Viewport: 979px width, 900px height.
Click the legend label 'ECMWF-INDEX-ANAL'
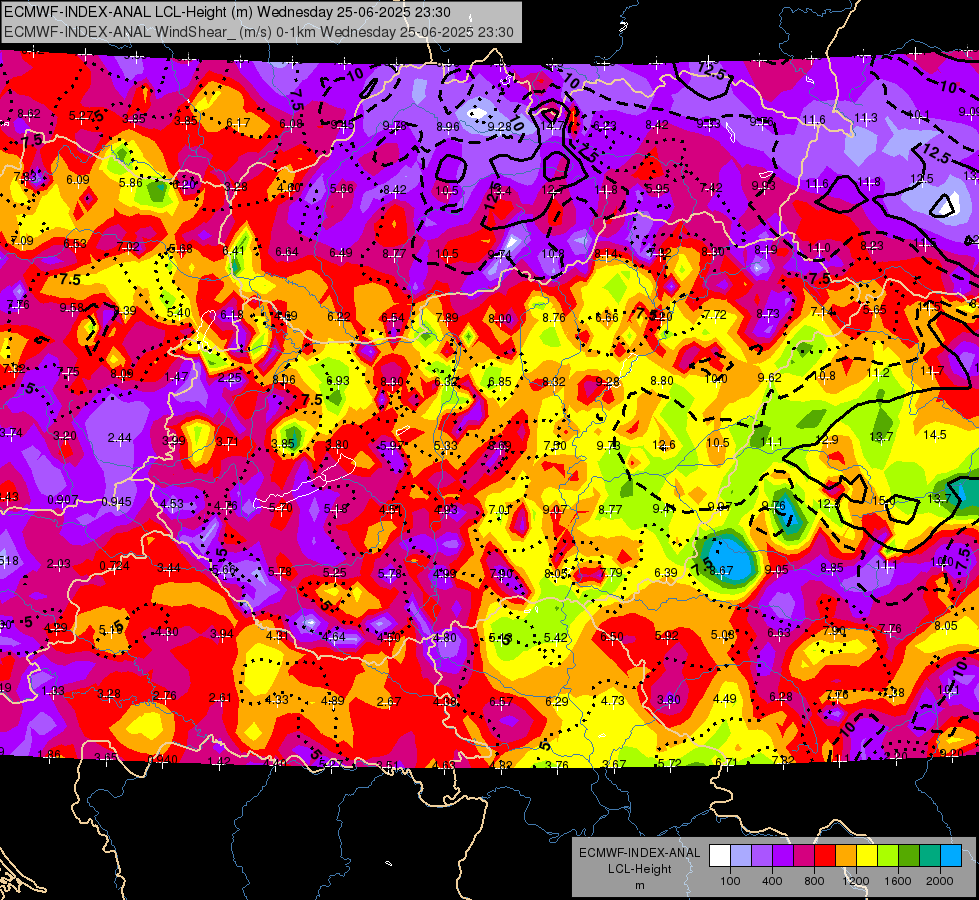[639, 853]
